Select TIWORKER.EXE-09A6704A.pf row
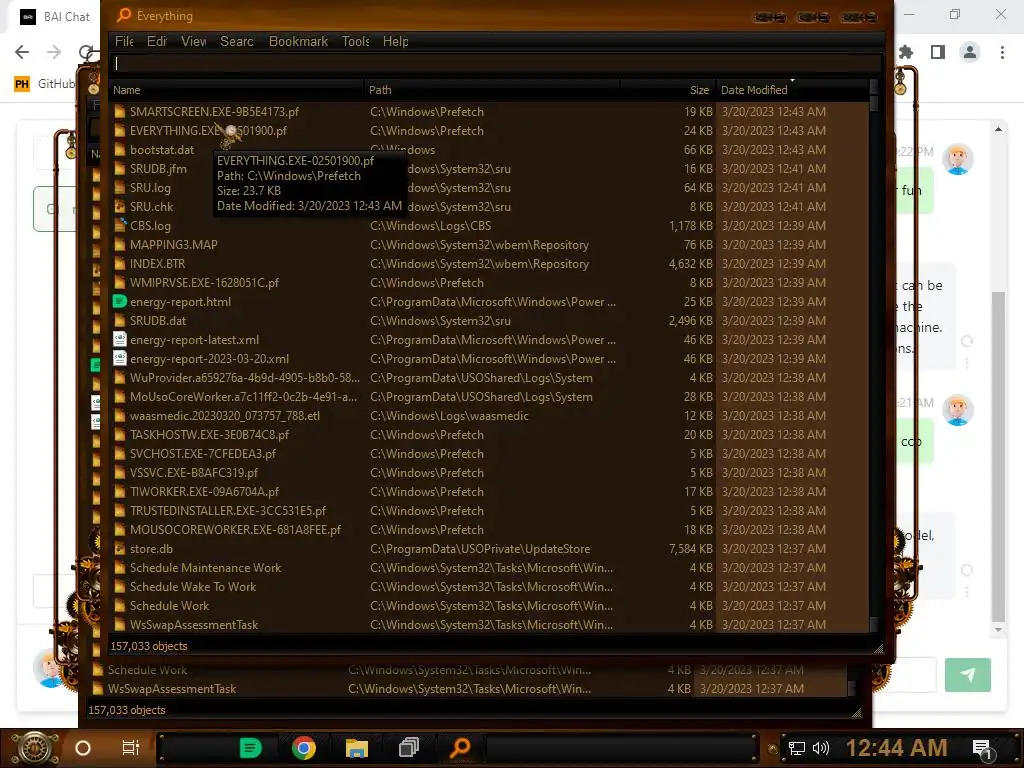Viewport: 1024px width, 768px height. pos(490,492)
